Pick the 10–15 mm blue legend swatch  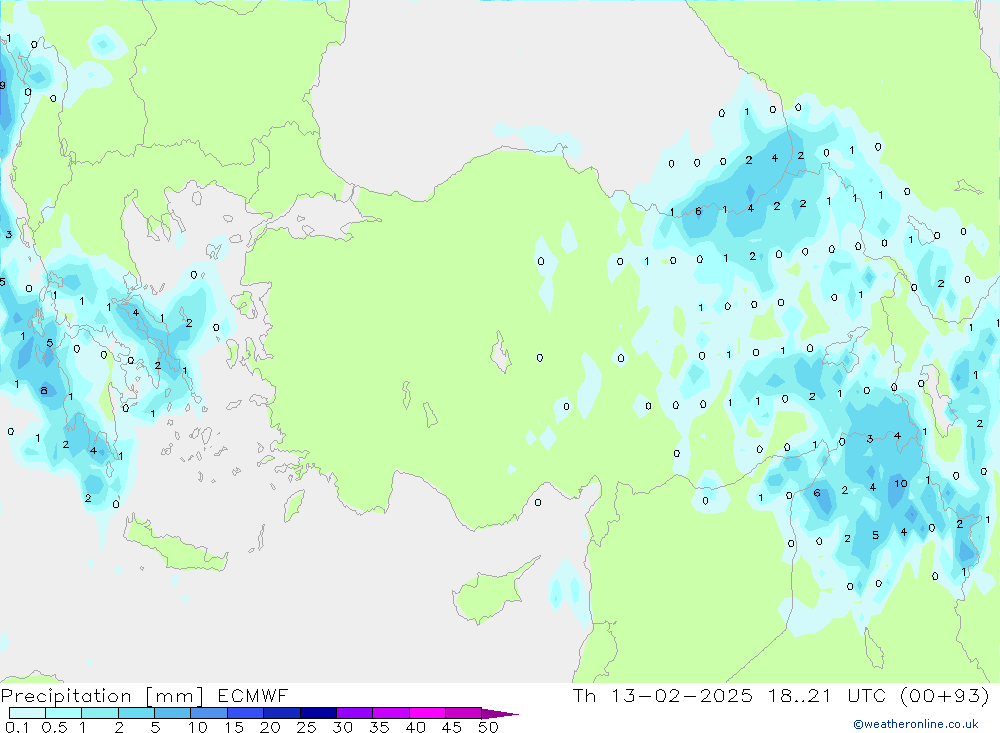tap(209, 713)
